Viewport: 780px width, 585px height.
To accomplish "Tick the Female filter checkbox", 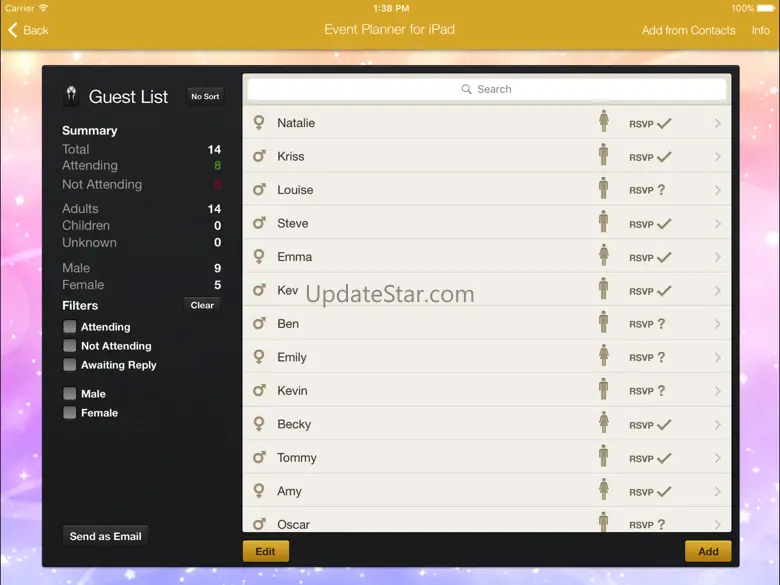I will [70, 413].
